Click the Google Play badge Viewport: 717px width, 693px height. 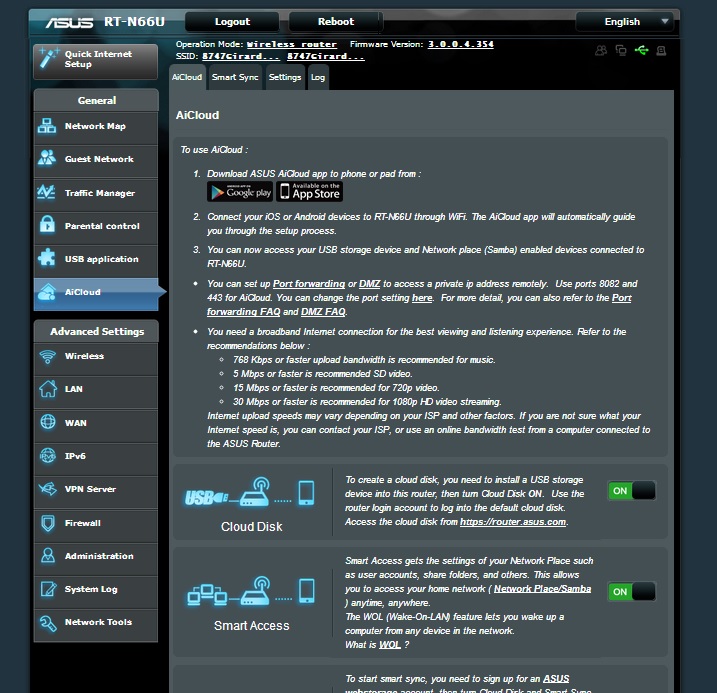tap(240, 192)
